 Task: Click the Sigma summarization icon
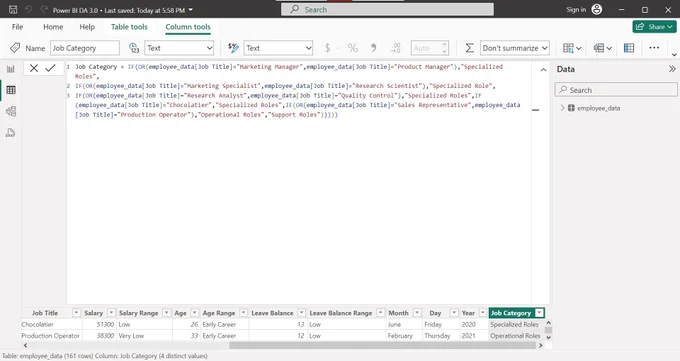469,48
